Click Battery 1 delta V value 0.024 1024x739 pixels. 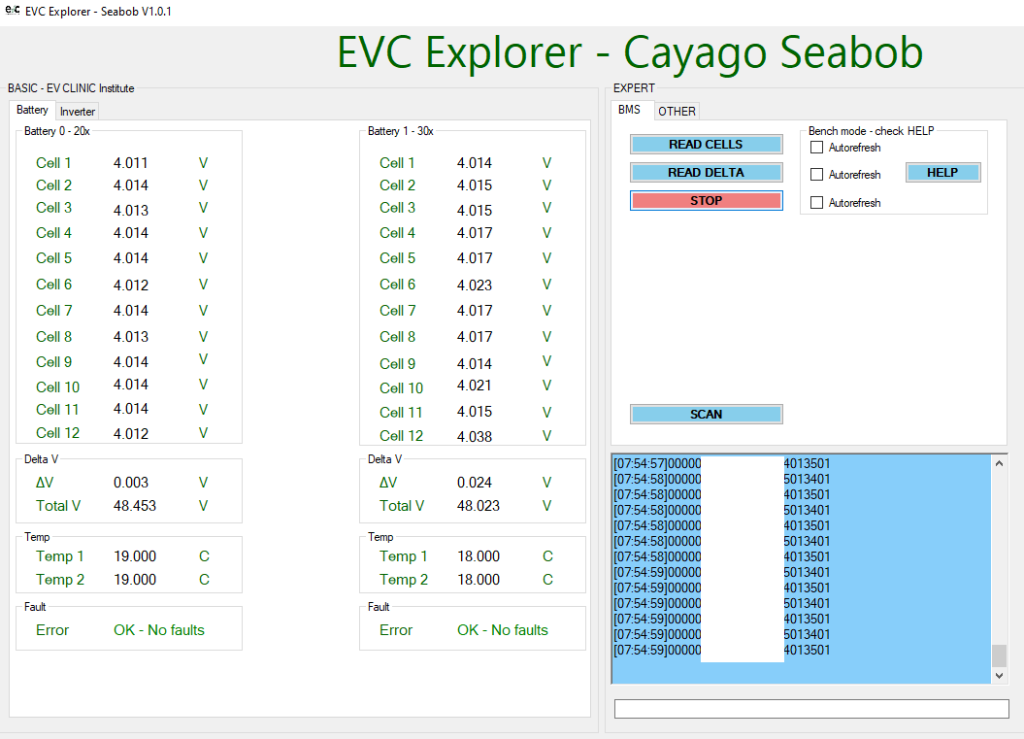(474, 482)
